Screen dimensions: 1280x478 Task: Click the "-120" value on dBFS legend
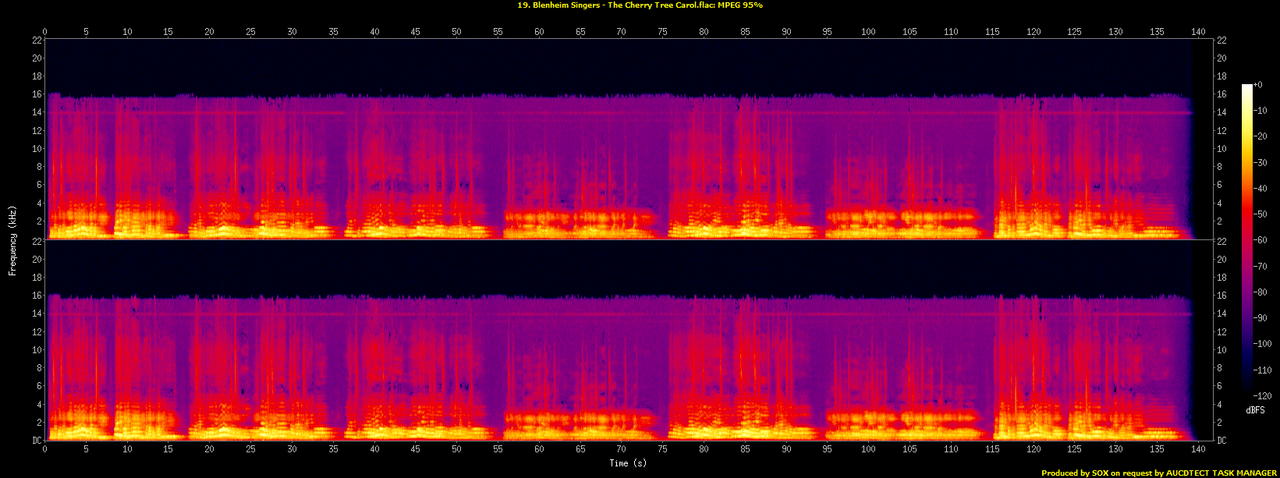[1264, 395]
